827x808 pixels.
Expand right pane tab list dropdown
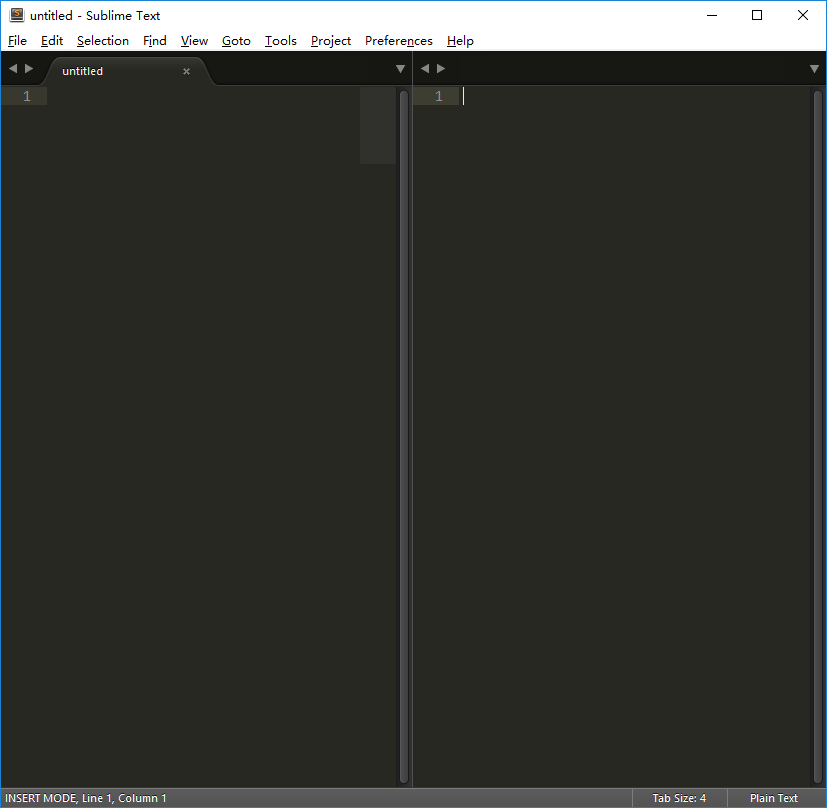click(x=814, y=69)
